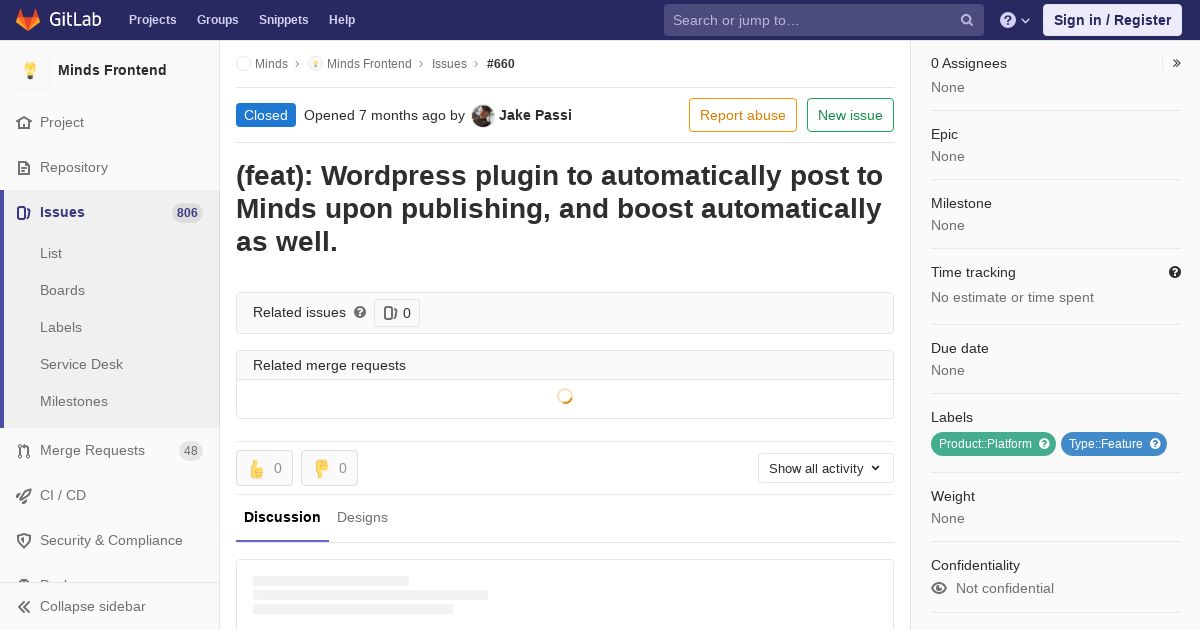The width and height of the screenshot is (1200, 630).
Task: Click the Merge Requests icon in sidebar
Action: coord(24,451)
